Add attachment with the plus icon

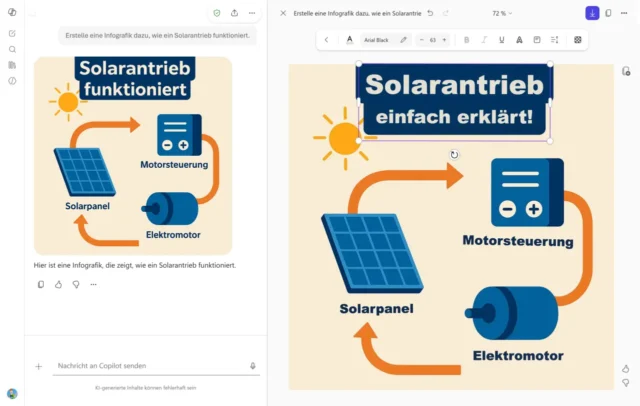pyautogui.click(x=39, y=366)
